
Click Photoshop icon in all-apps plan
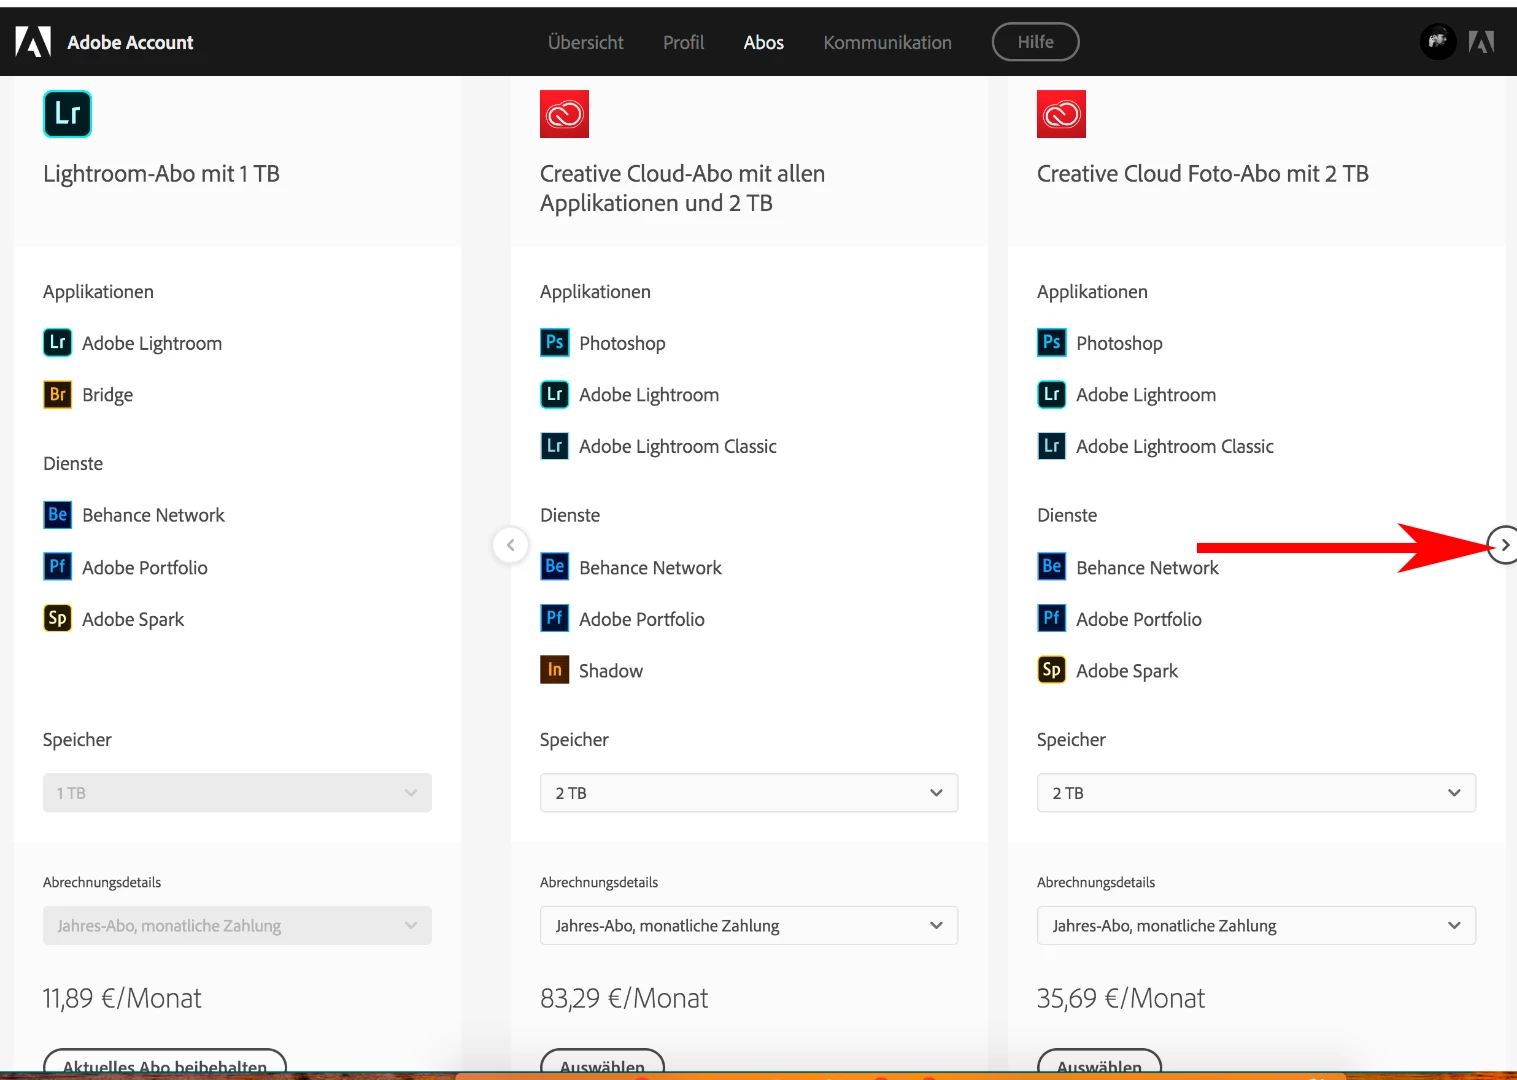tap(555, 343)
